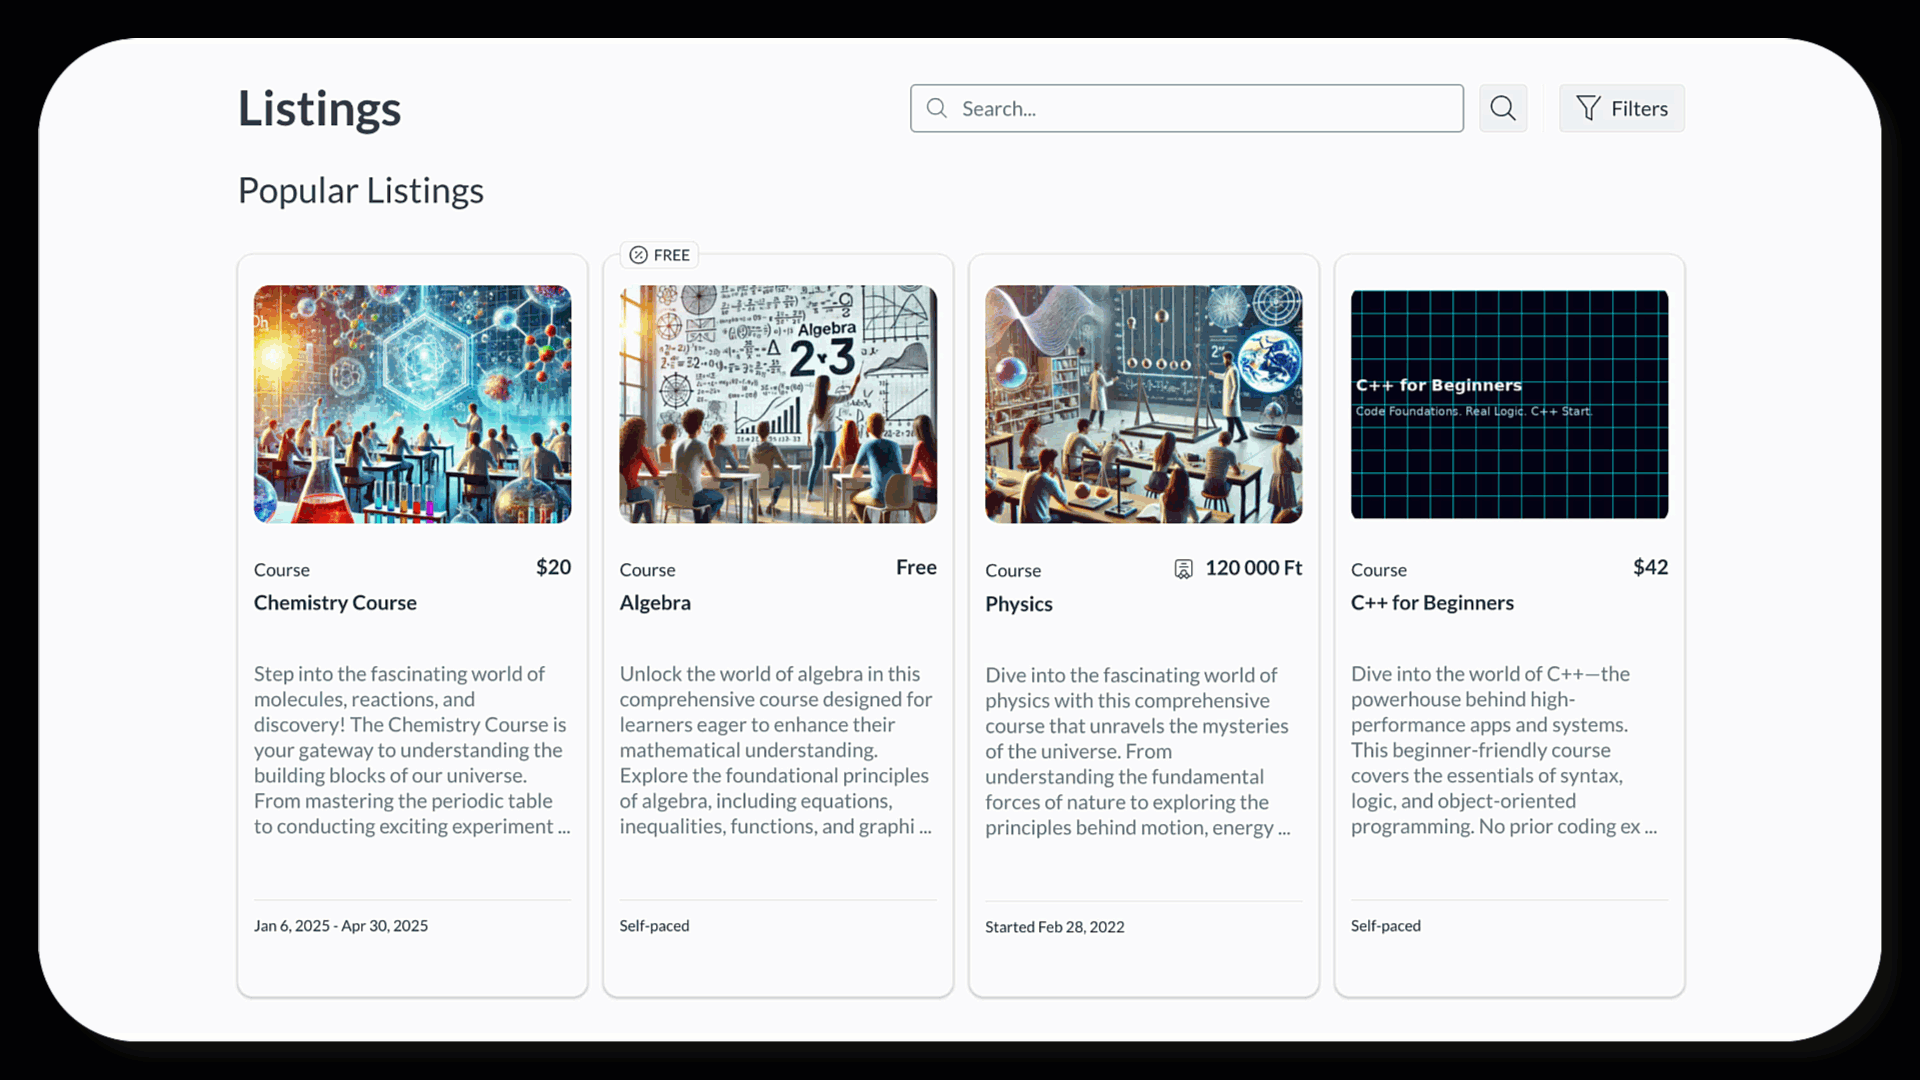Click the Self-paced label under C++ course
This screenshot has height=1080, width=1920.
1385,925
